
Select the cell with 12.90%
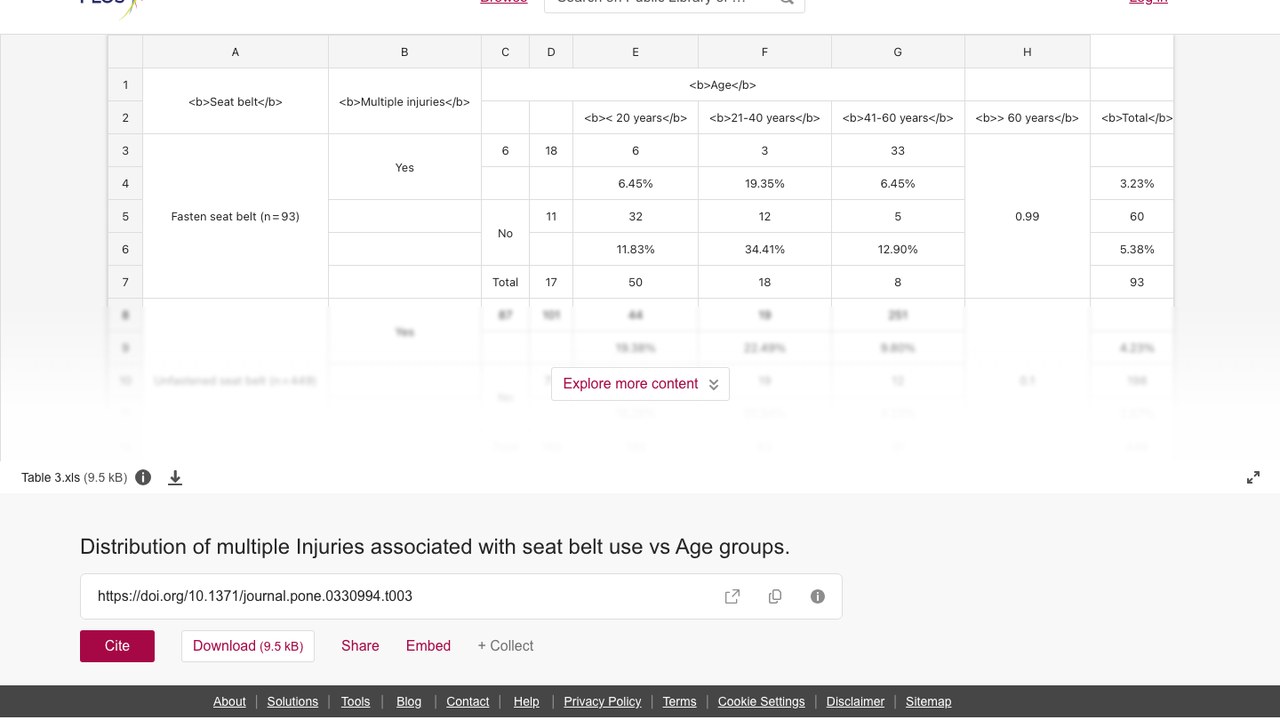pyautogui.click(x=897, y=249)
